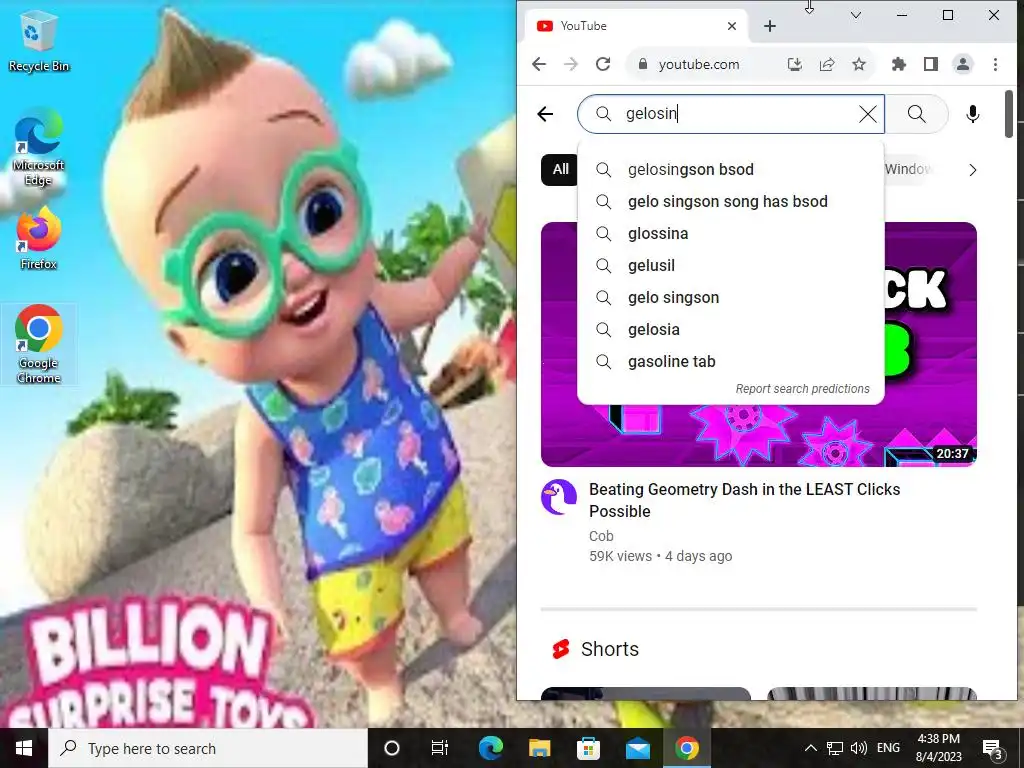1024x768 pixels.
Task: Select the 'gelosia' suggestion
Action: coord(731,330)
